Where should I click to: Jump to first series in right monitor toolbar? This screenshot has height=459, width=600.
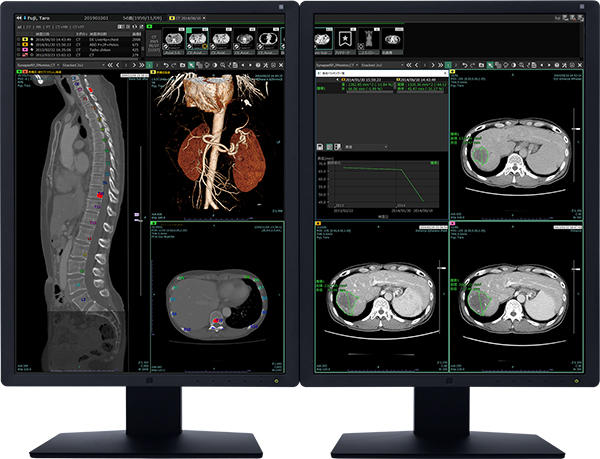click(x=409, y=65)
